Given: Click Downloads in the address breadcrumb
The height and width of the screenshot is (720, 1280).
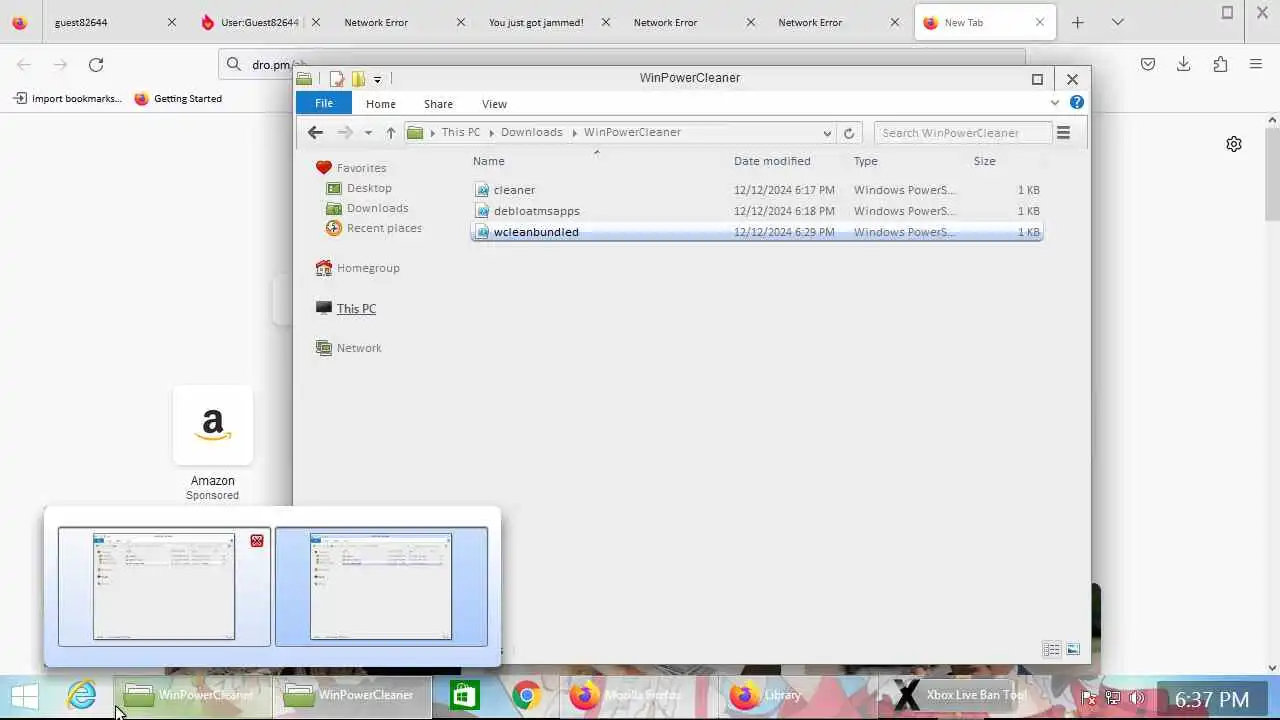Looking at the screenshot, I should [531, 132].
